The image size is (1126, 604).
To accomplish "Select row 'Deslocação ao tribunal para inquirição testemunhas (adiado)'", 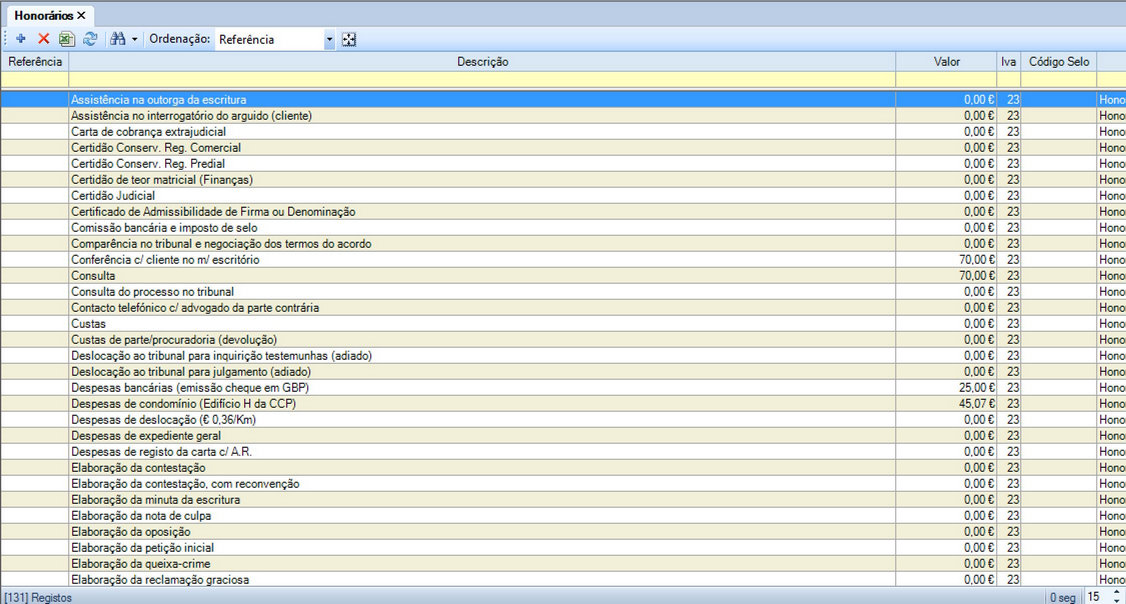I will [563, 356].
